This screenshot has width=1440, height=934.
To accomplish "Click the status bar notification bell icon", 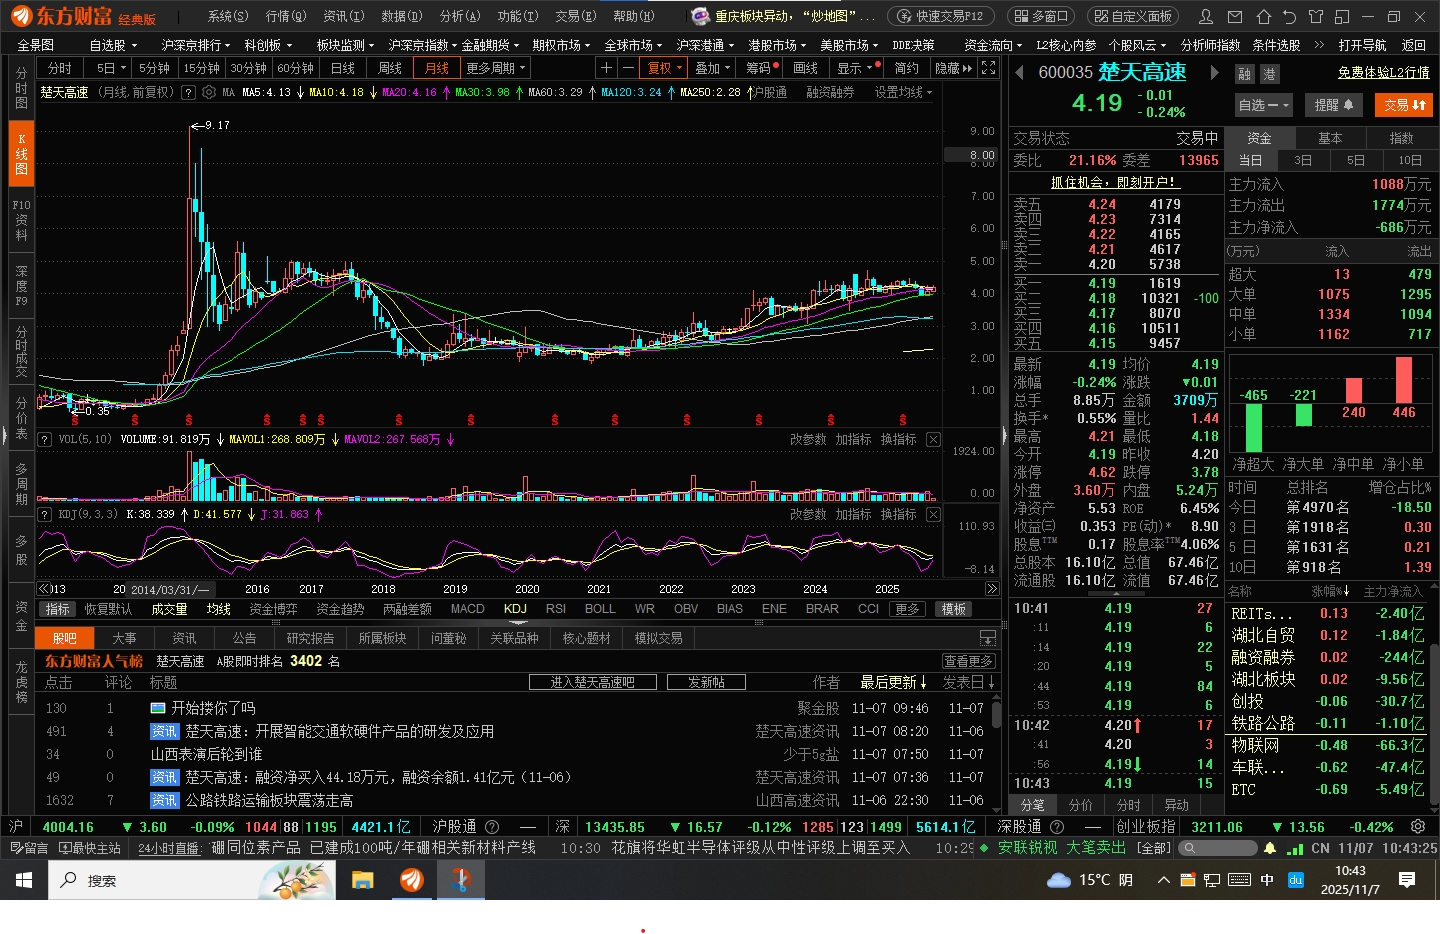I will [x=1269, y=848].
